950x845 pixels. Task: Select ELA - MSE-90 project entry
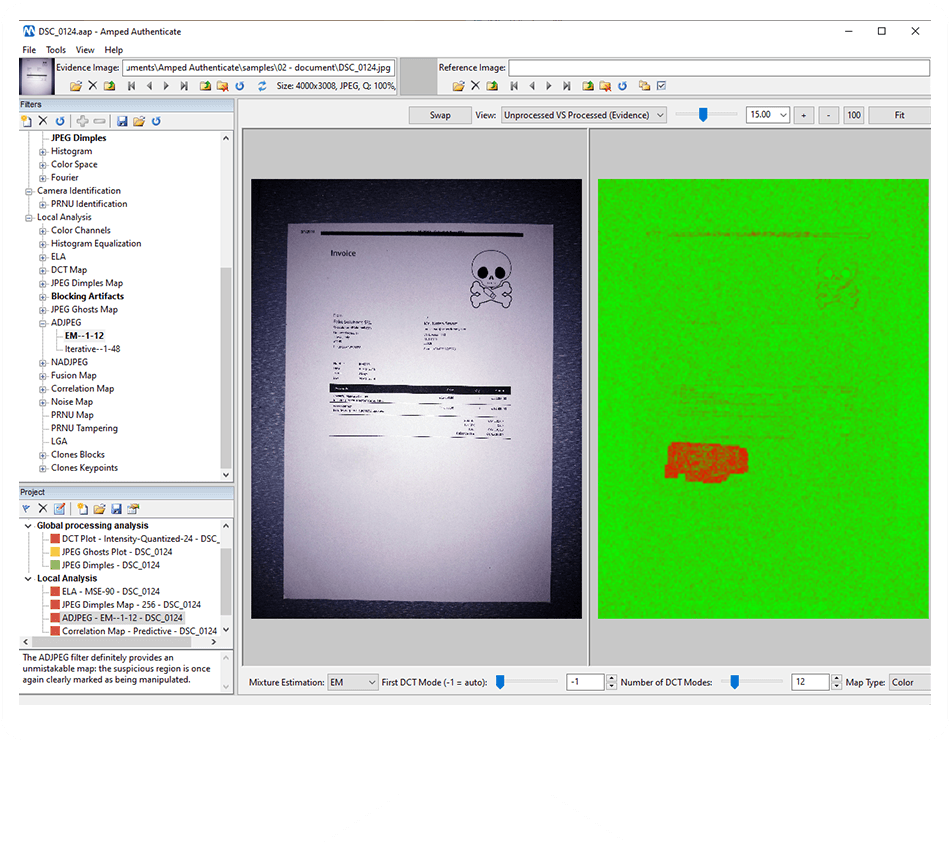pyautogui.click(x=110, y=591)
